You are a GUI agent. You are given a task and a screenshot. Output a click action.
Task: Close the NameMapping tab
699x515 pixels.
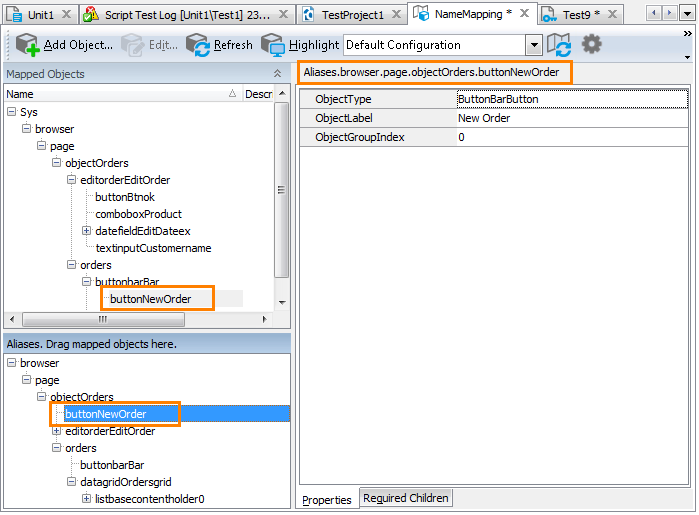coord(525,13)
